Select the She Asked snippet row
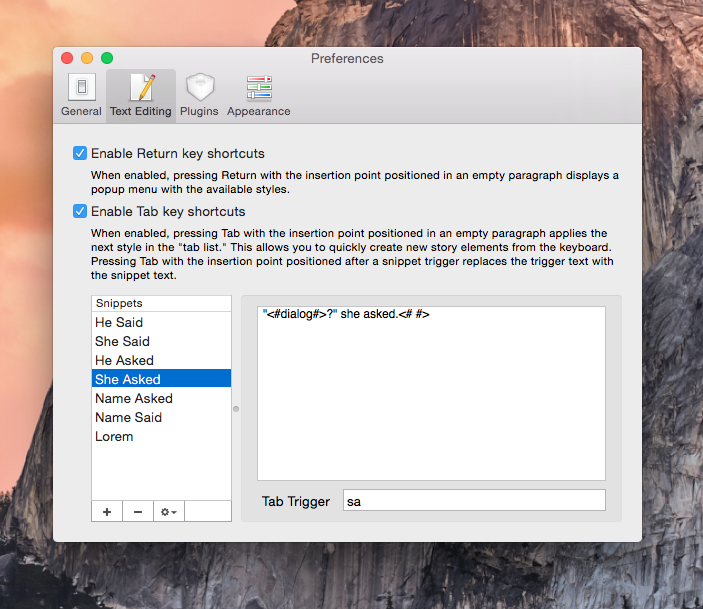The width and height of the screenshot is (703, 609). tap(161, 379)
